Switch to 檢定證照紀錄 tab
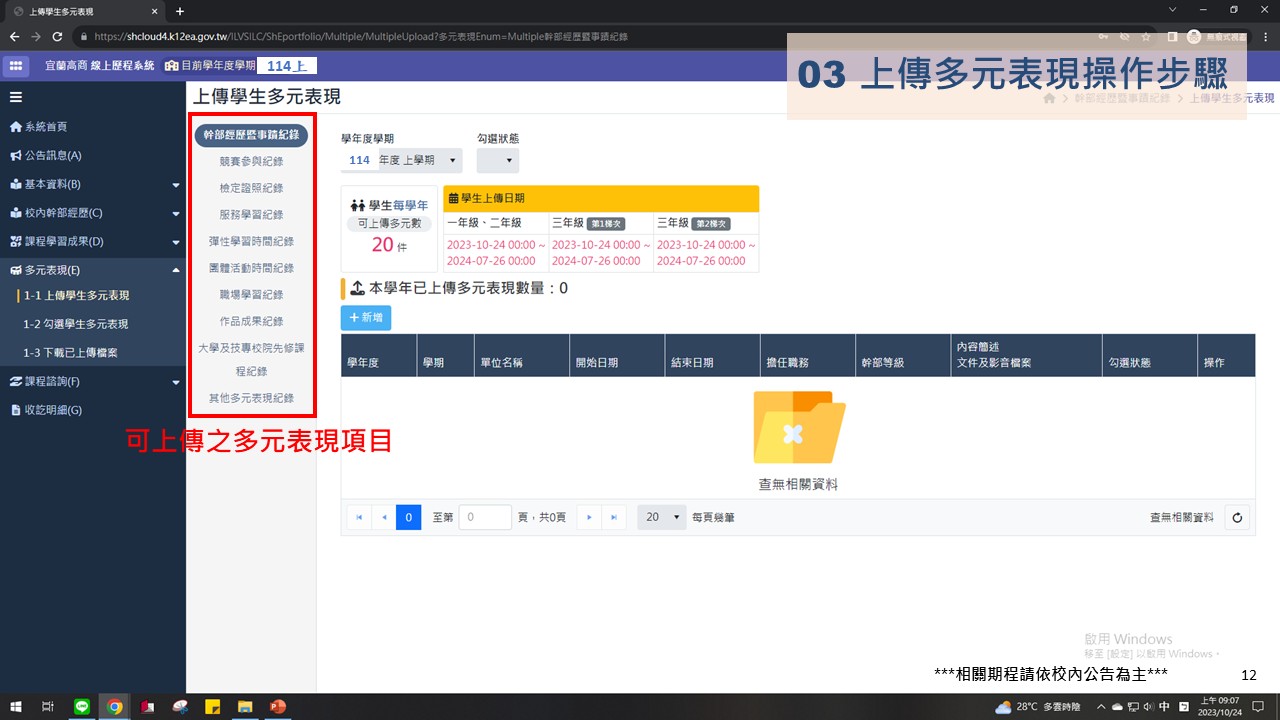The height and width of the screenshot is (720, 1280). point(251,188)
